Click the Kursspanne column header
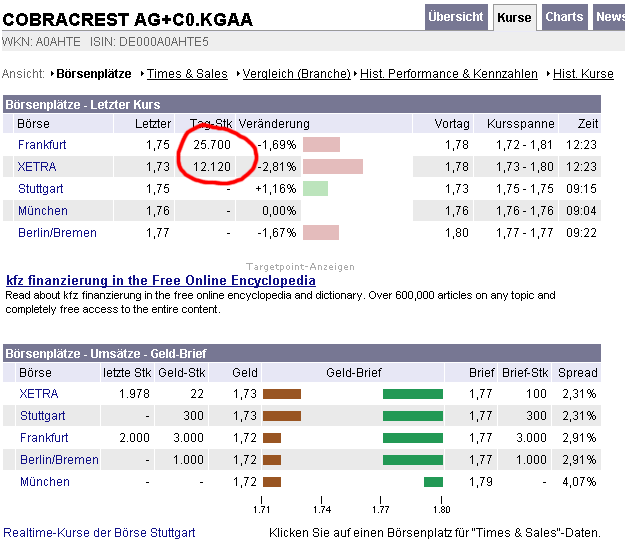This screenshot has height=550, width=625. (521, 124)
